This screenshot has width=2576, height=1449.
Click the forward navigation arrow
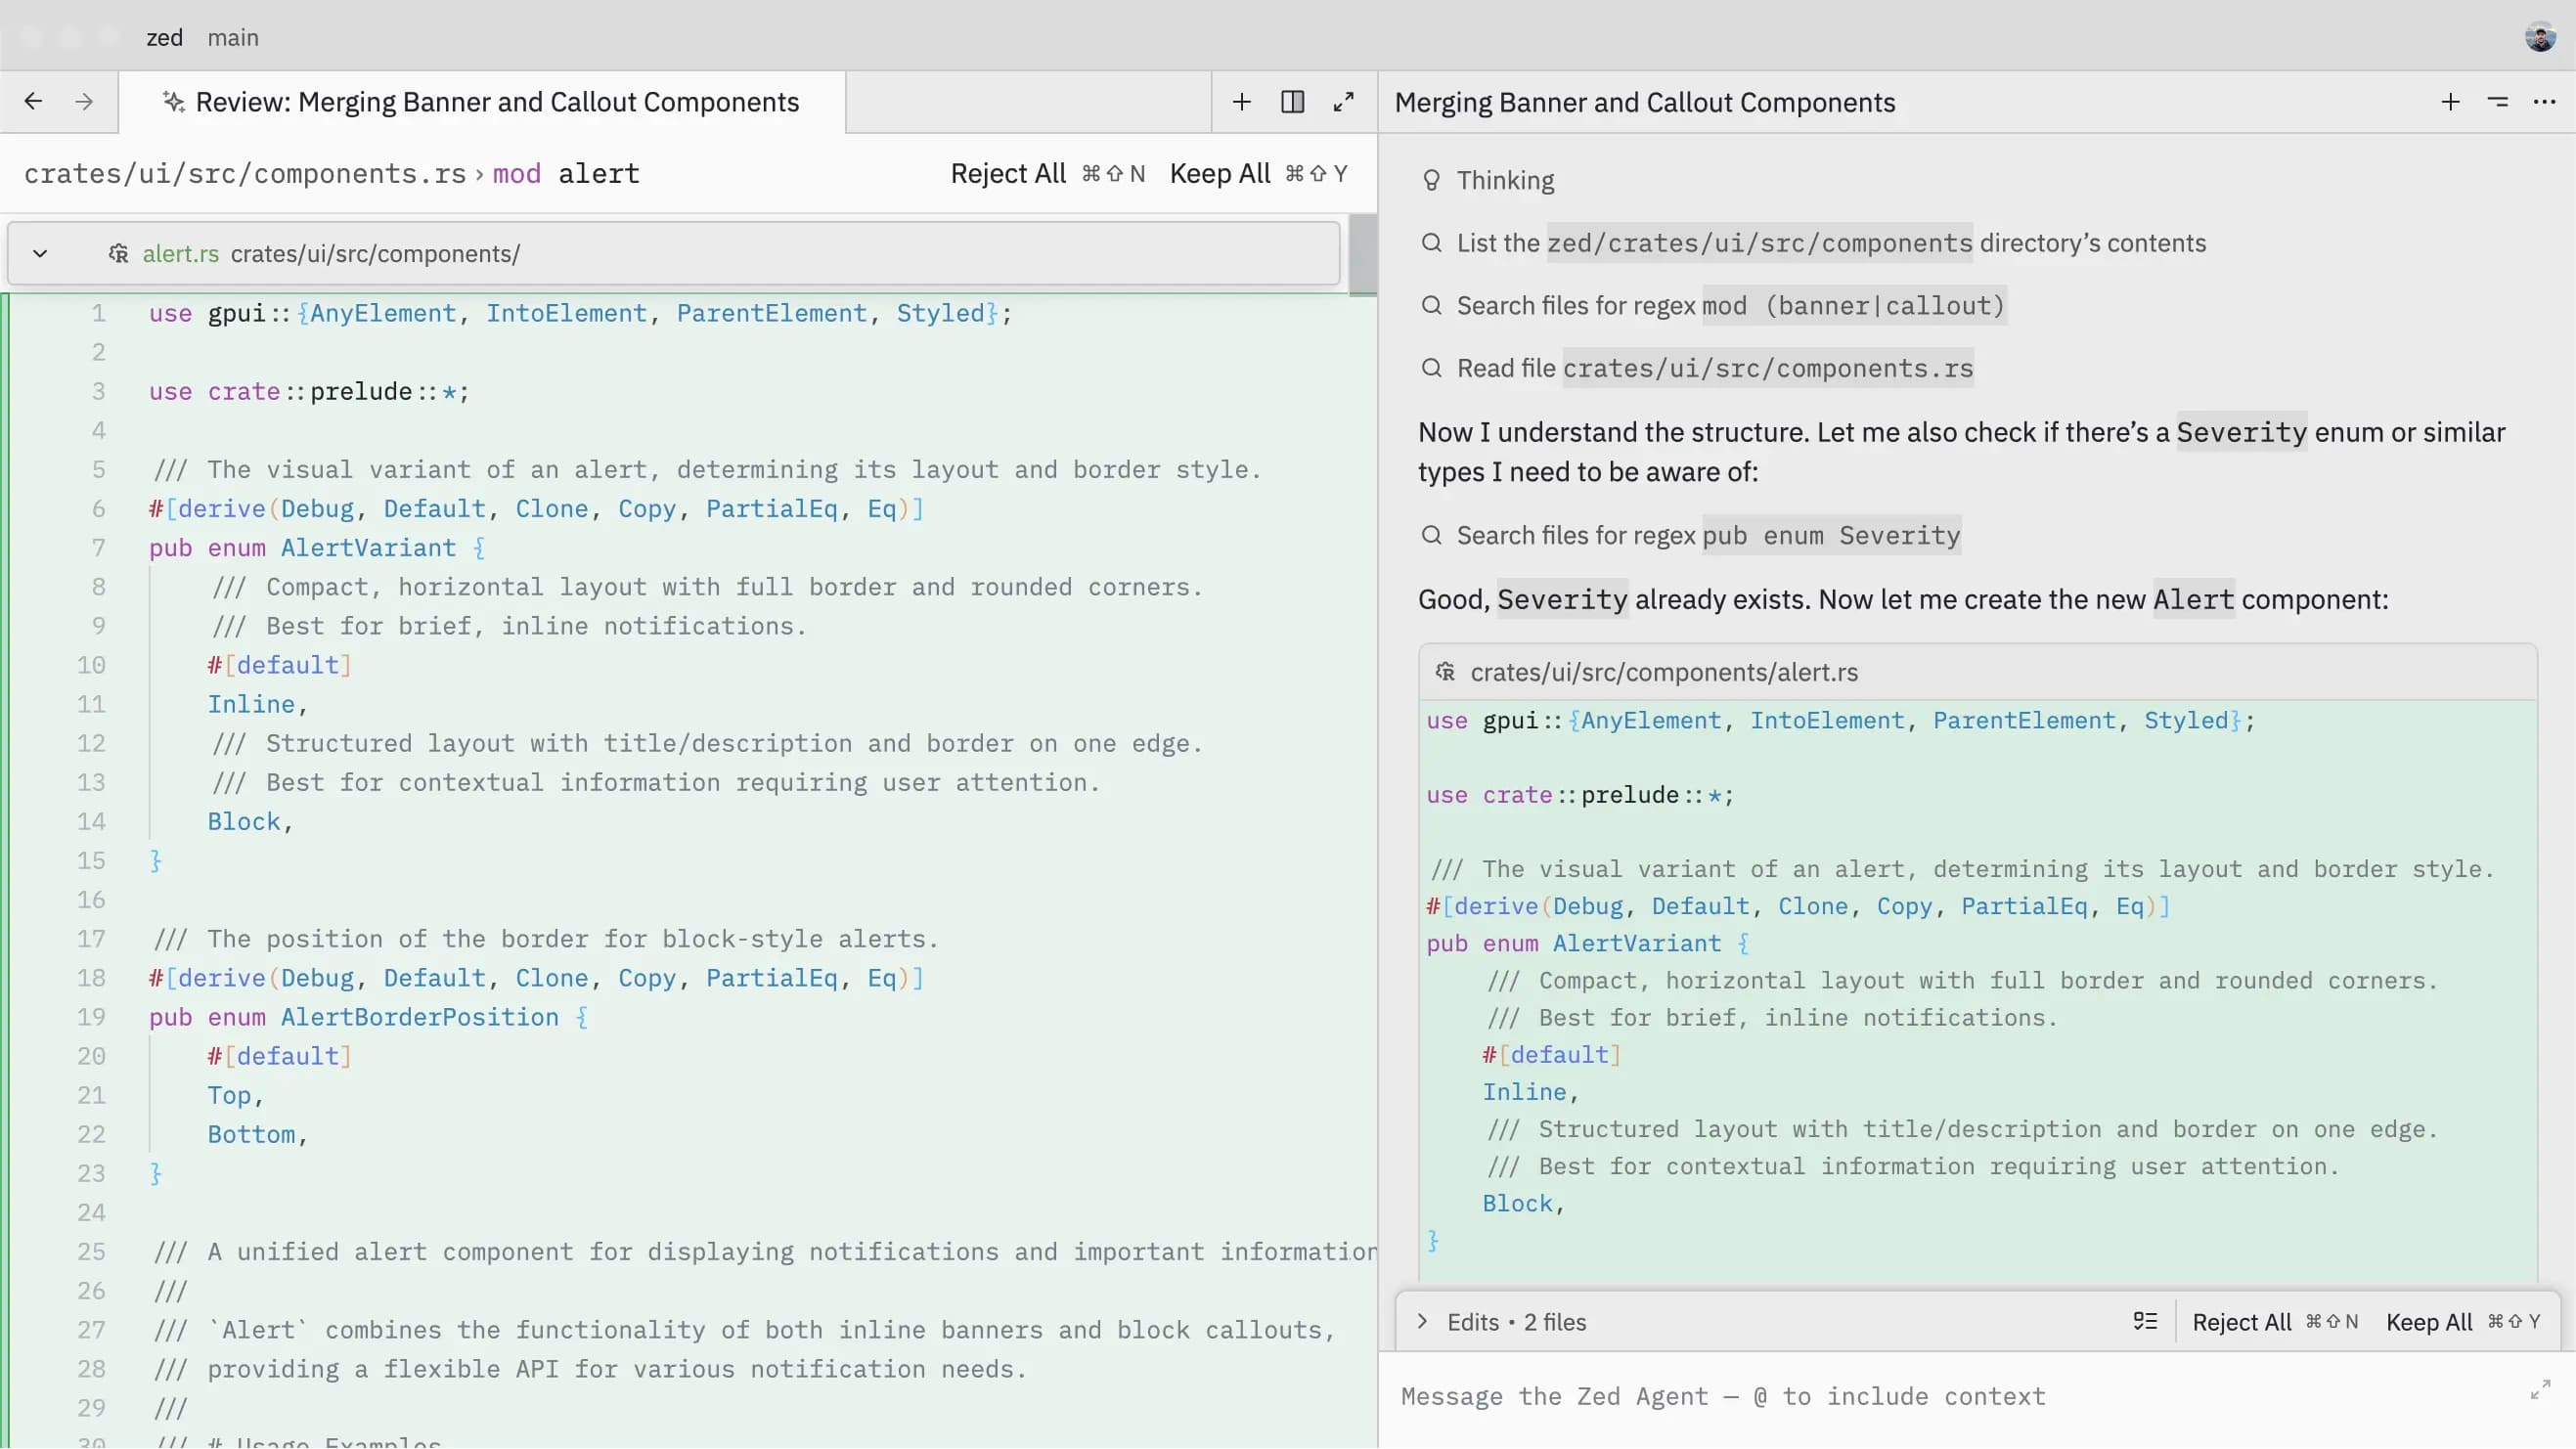pyautogui.click(x=84, y=101)
